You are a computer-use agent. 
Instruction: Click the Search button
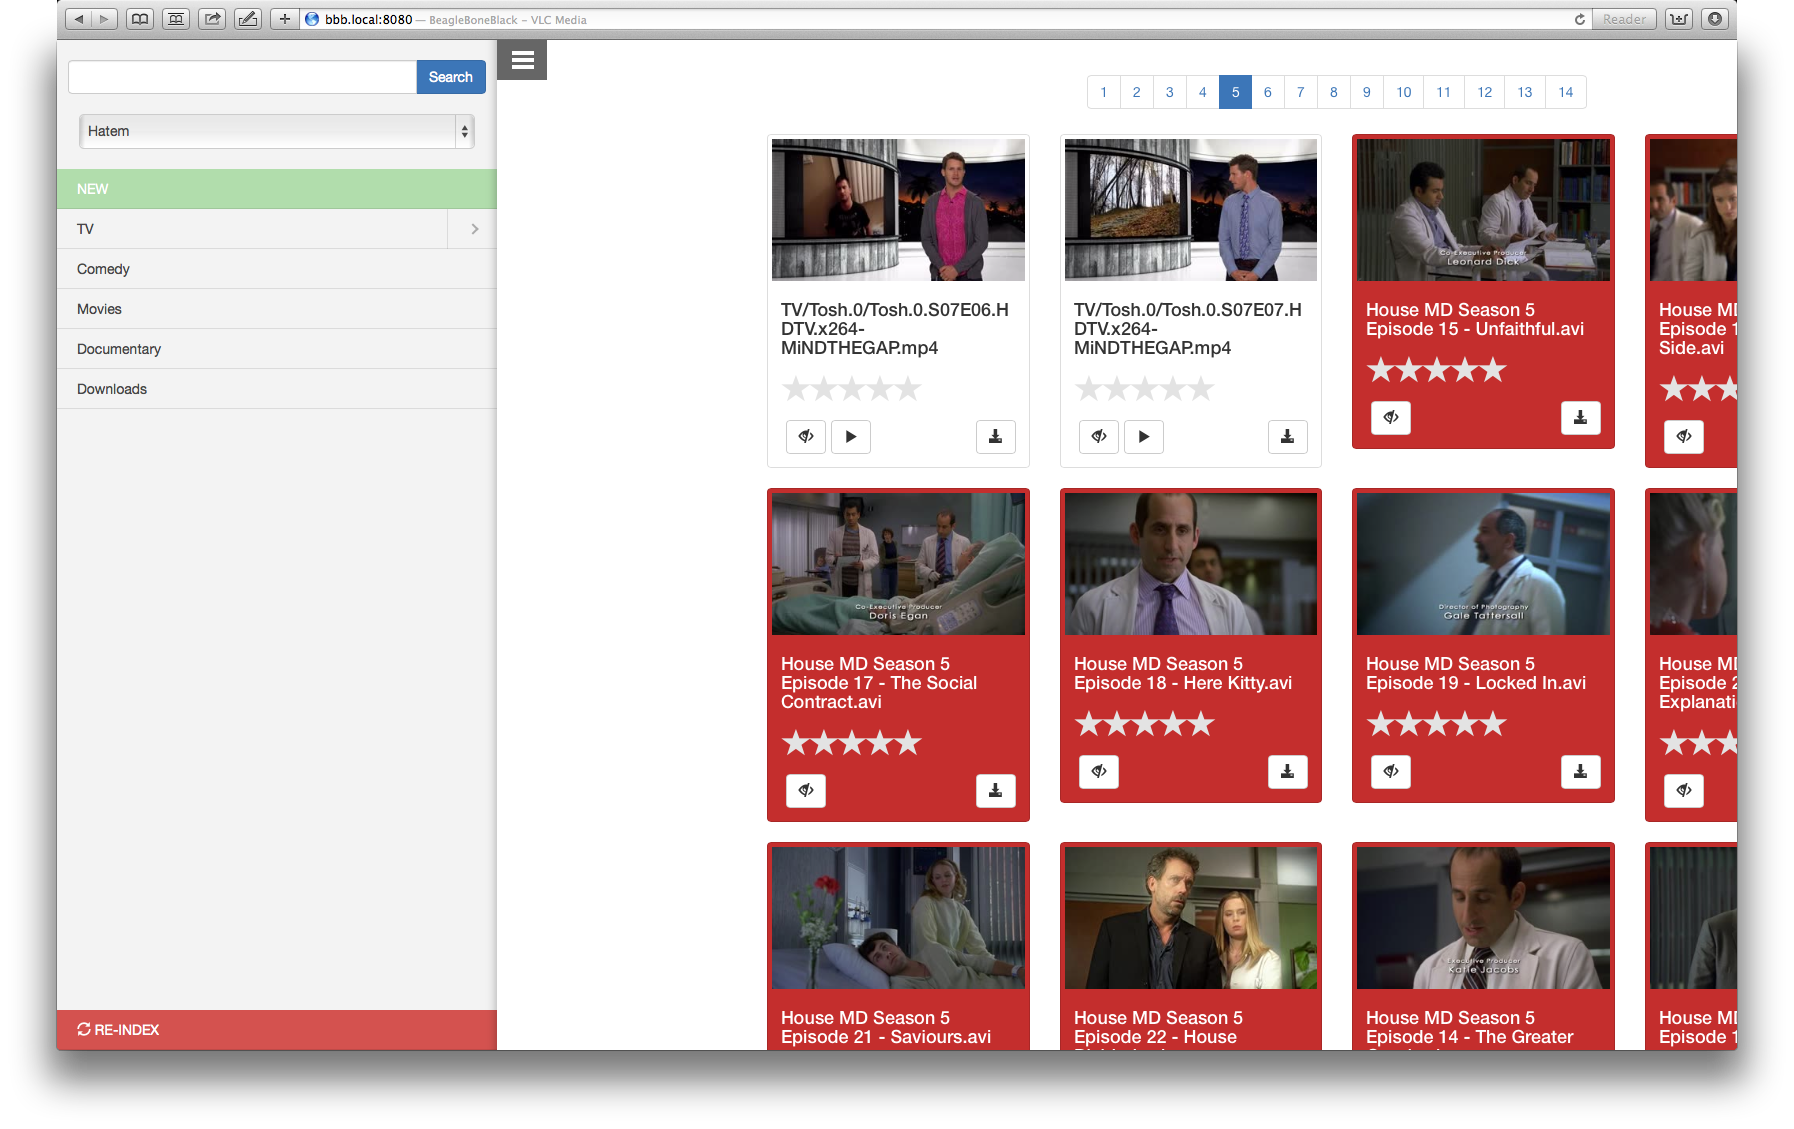pyautogui.click(x=451, y=77)
